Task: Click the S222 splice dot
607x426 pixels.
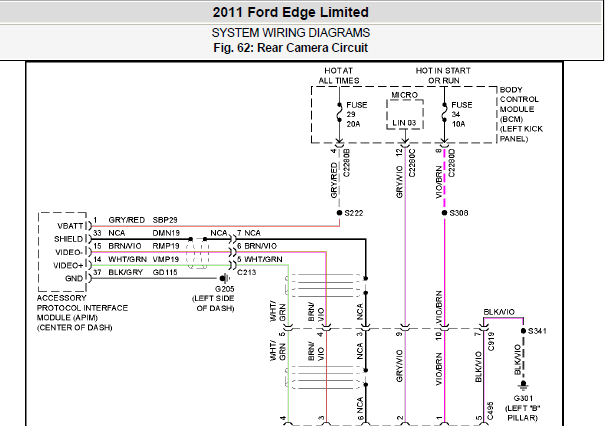Action: pyautogui.click(x=340, y=213)
